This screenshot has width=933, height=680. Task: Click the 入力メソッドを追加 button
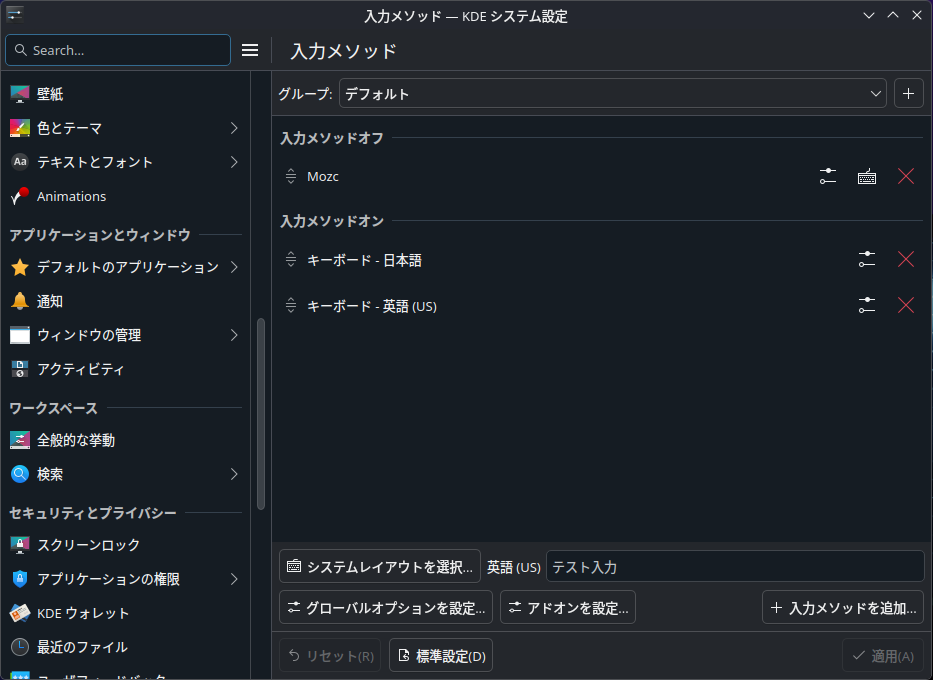842,607
